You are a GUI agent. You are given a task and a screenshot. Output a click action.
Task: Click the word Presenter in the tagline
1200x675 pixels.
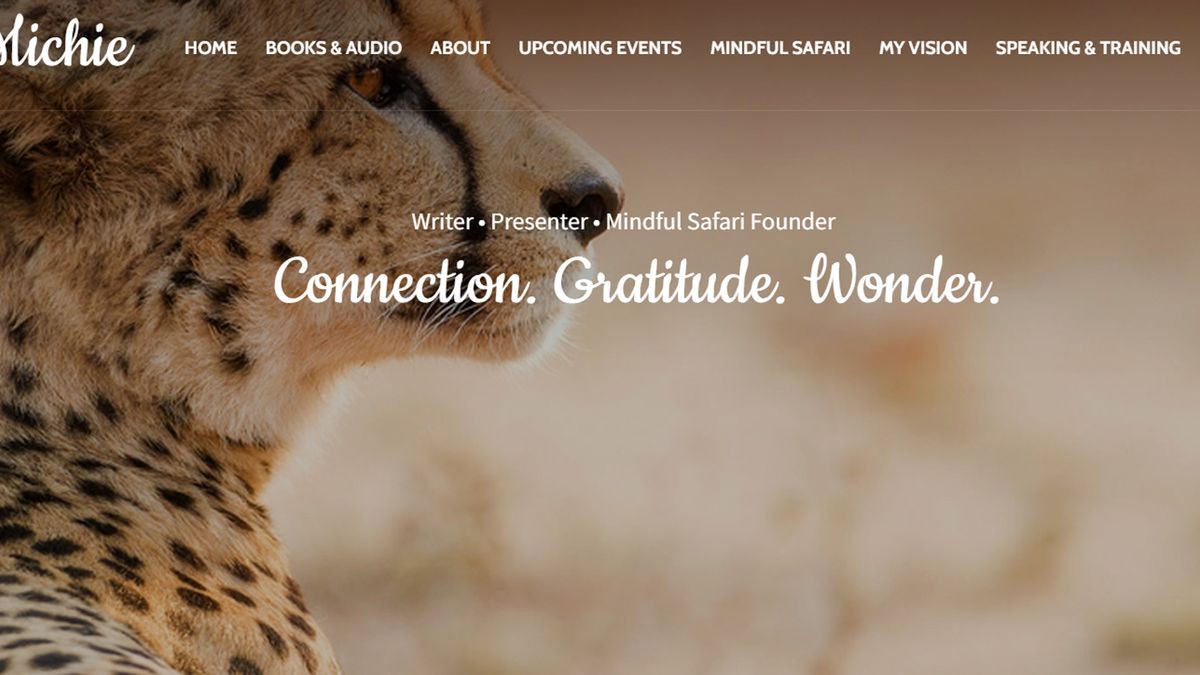pos(539,221)
